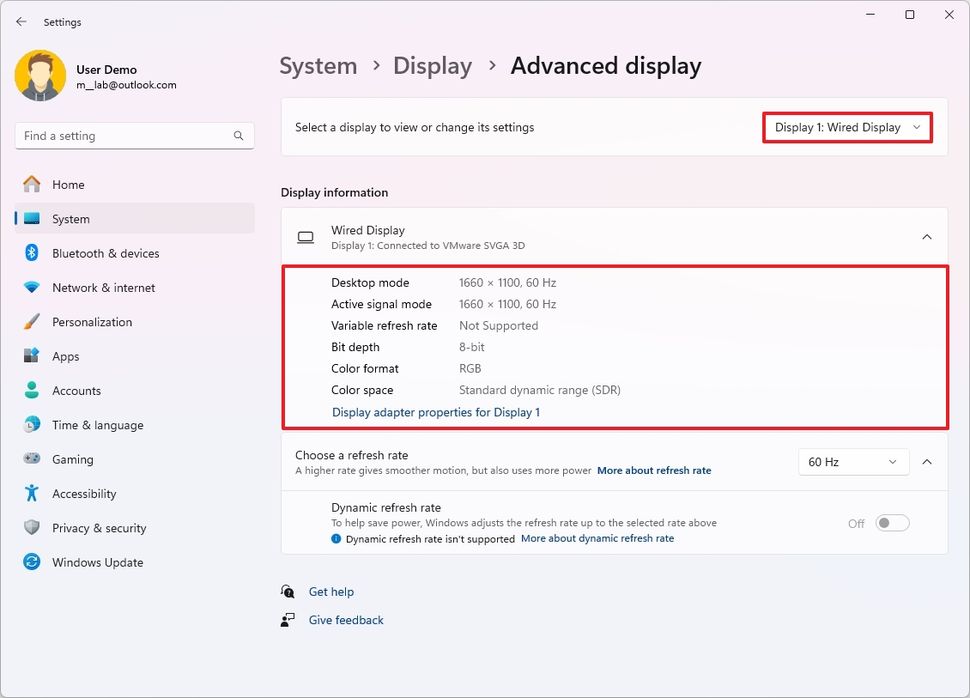Collapse the Wired Display information section
Viewport: 970px width, 698px height.
pyautogui.click(x=925, y=237)
